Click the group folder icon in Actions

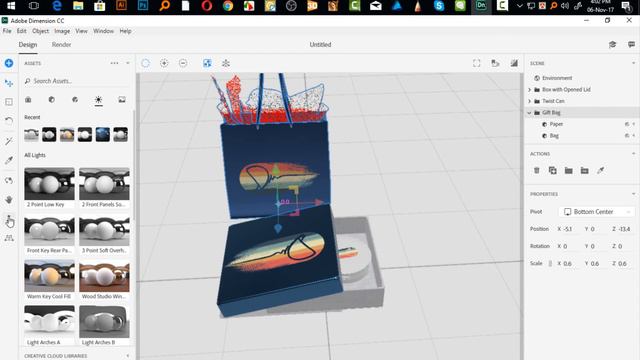[x=569, y=171]
